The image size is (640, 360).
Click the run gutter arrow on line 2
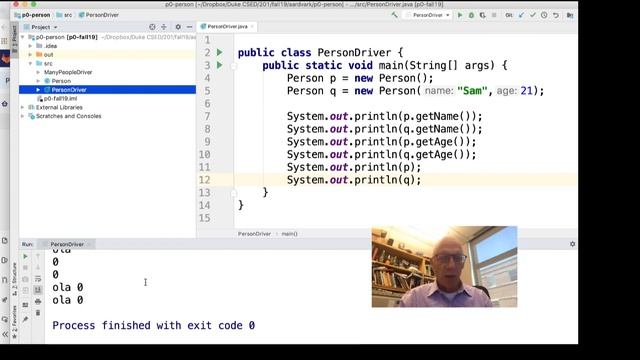pyautogui.click(x=220, y=52)
